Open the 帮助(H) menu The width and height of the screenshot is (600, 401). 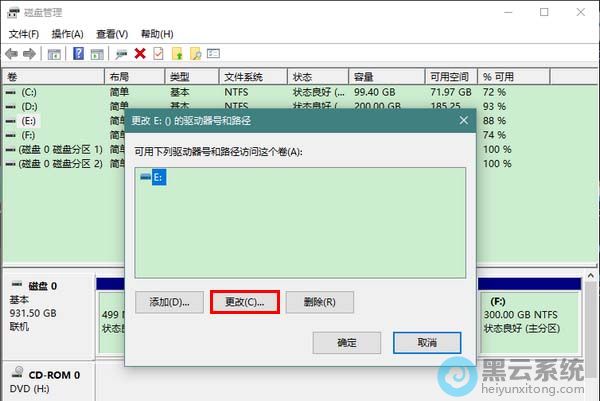157,33
